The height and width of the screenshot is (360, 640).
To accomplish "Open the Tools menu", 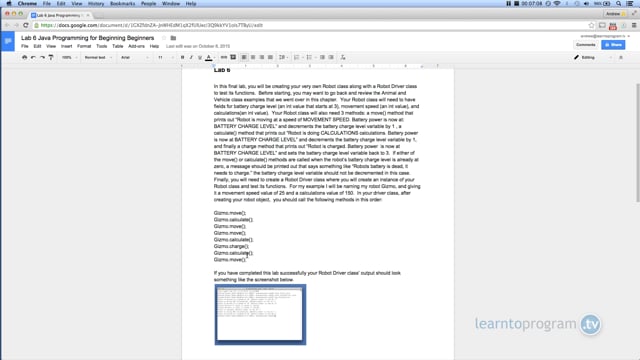I will (x=102, y=46).
